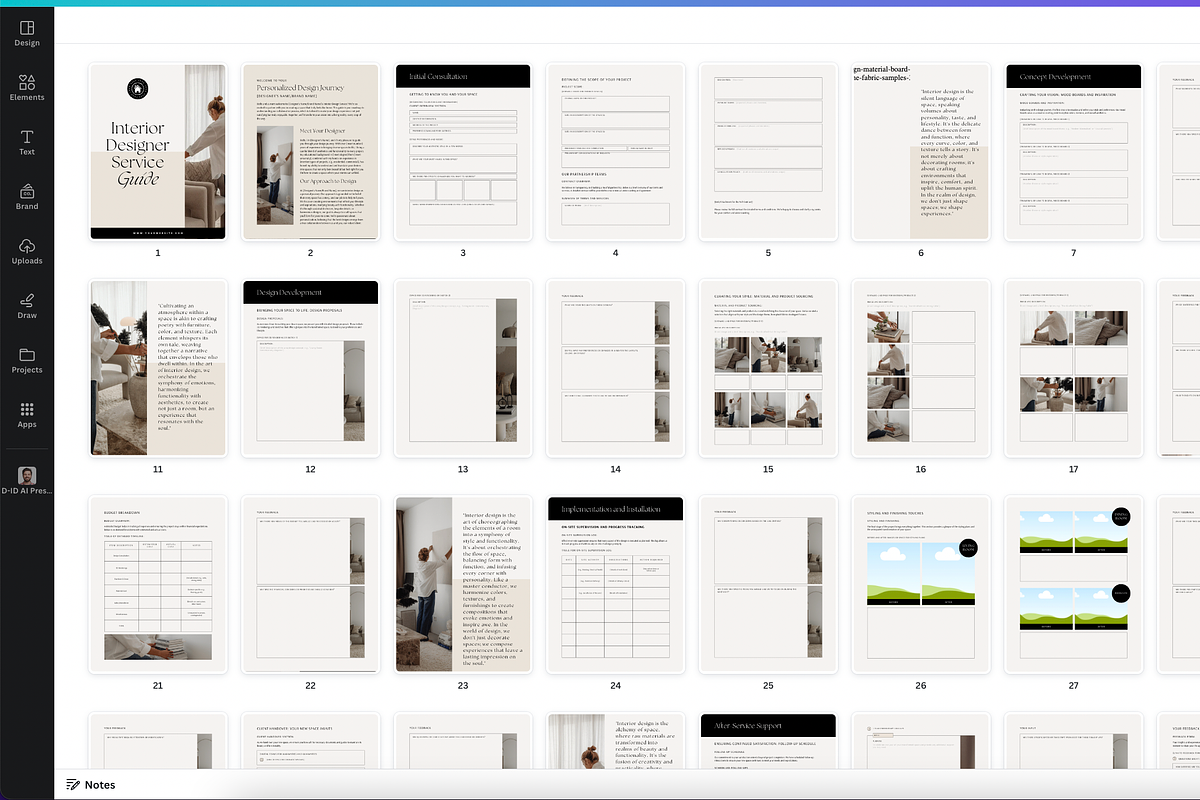This screenshot has width=1200, height=800.
Task: Select page 11 quote with photo thumbnail
Action: click(158, 368)
